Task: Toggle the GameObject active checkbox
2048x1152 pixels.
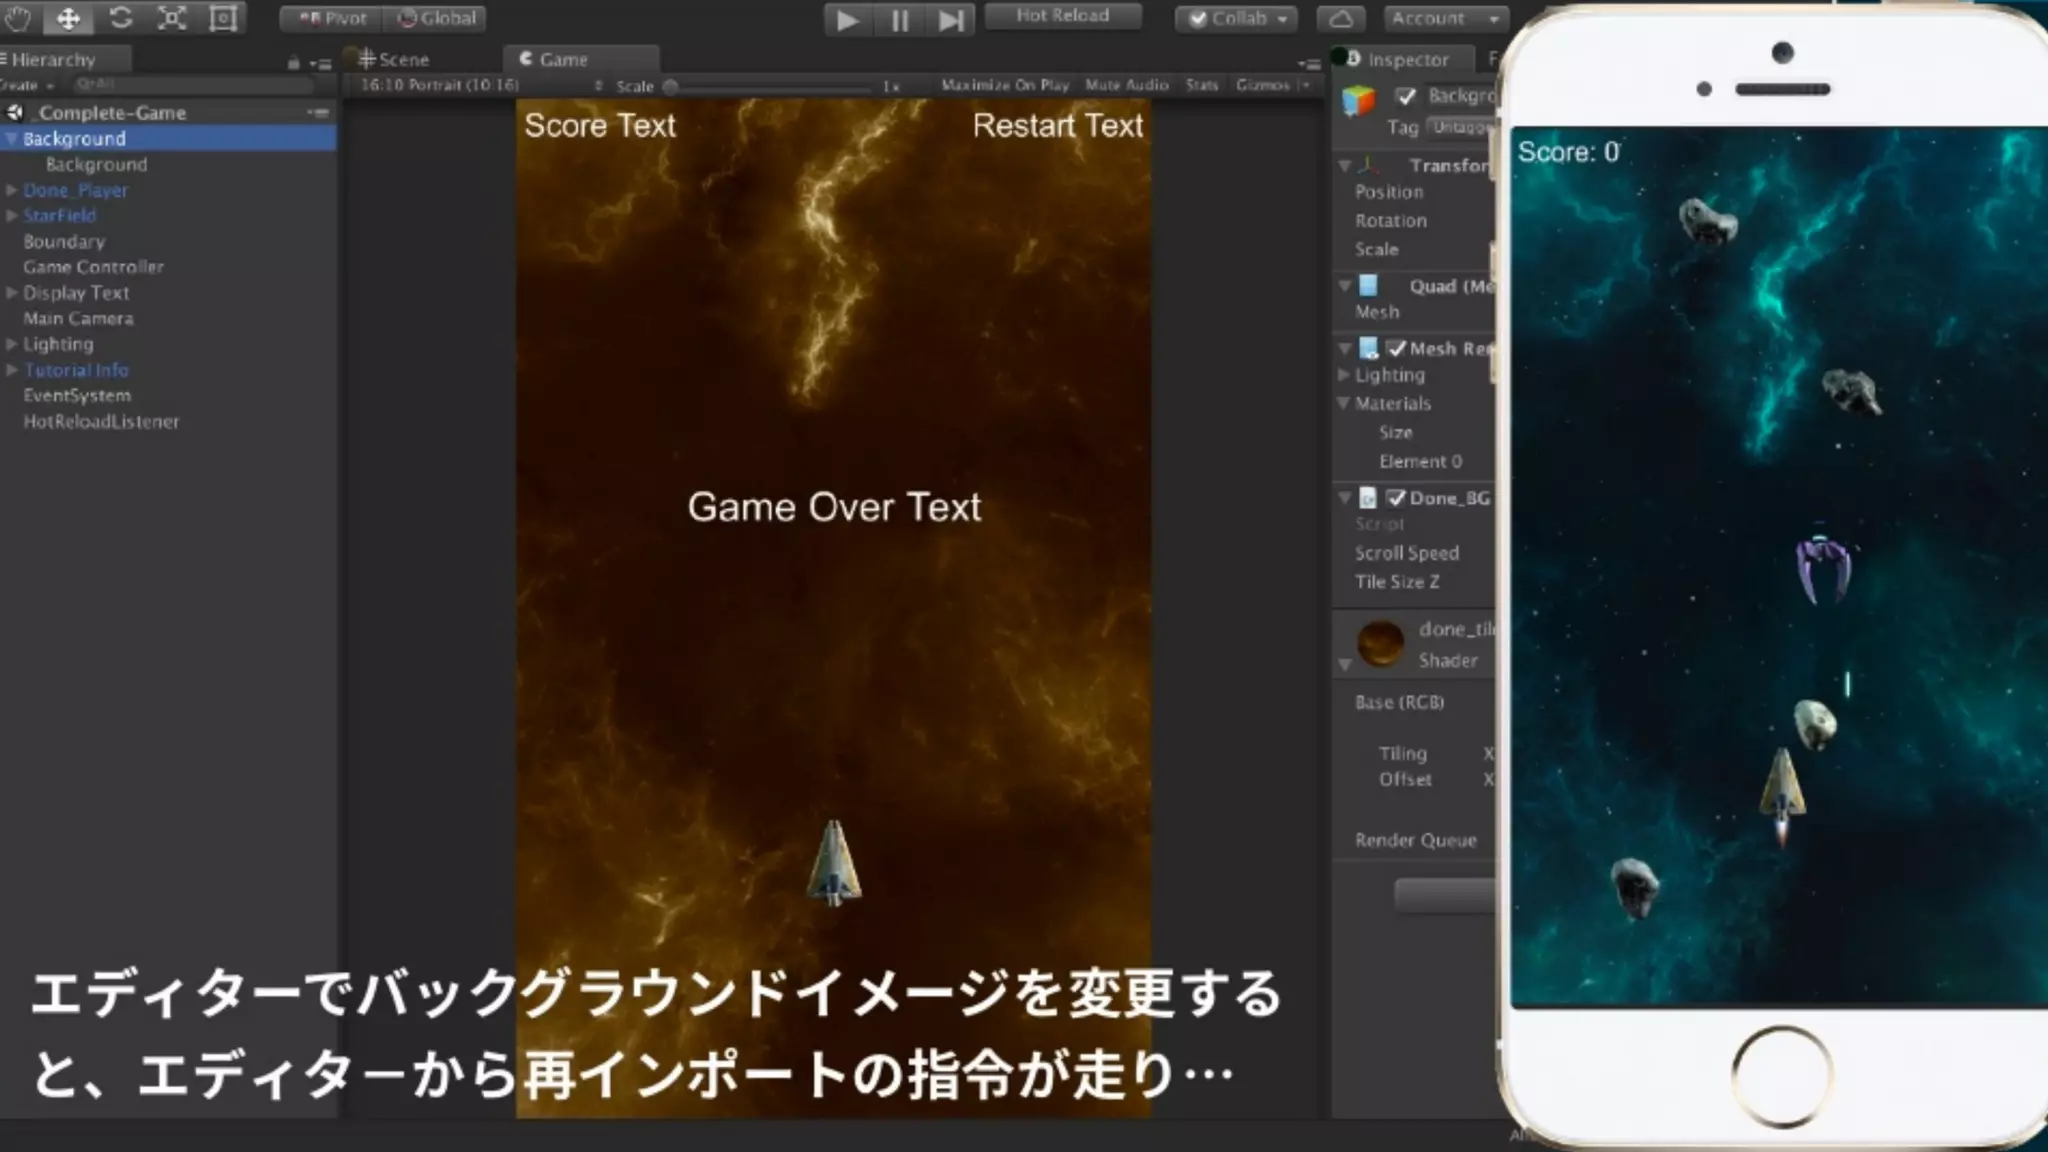Action: [1406, 96]
